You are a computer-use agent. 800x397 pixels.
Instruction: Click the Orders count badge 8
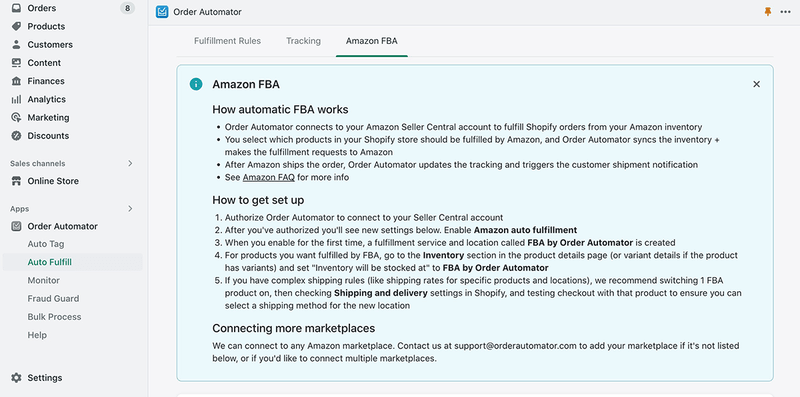[128, 8]
